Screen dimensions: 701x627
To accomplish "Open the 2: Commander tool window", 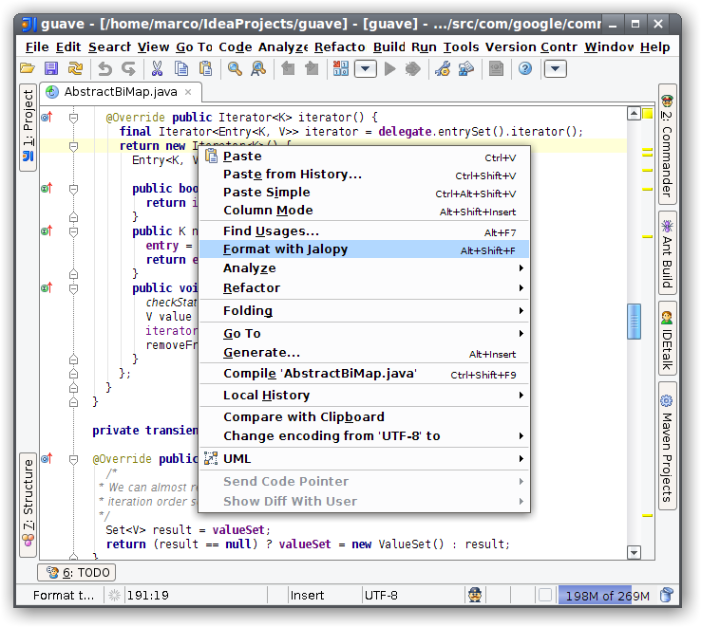I will (x=667, y=144).
